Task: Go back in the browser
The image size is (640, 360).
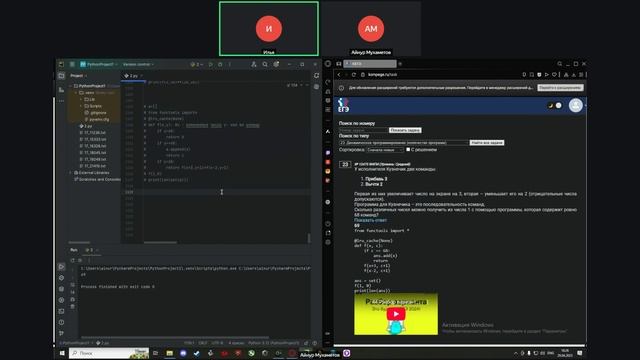Action: pos(338,75)
